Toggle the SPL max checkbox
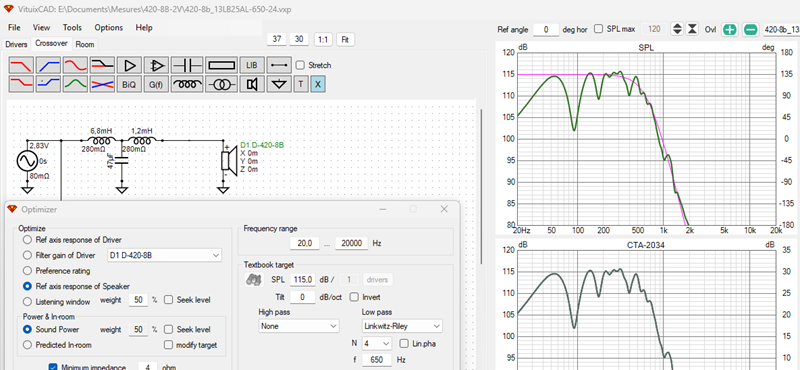 (599, 29)
